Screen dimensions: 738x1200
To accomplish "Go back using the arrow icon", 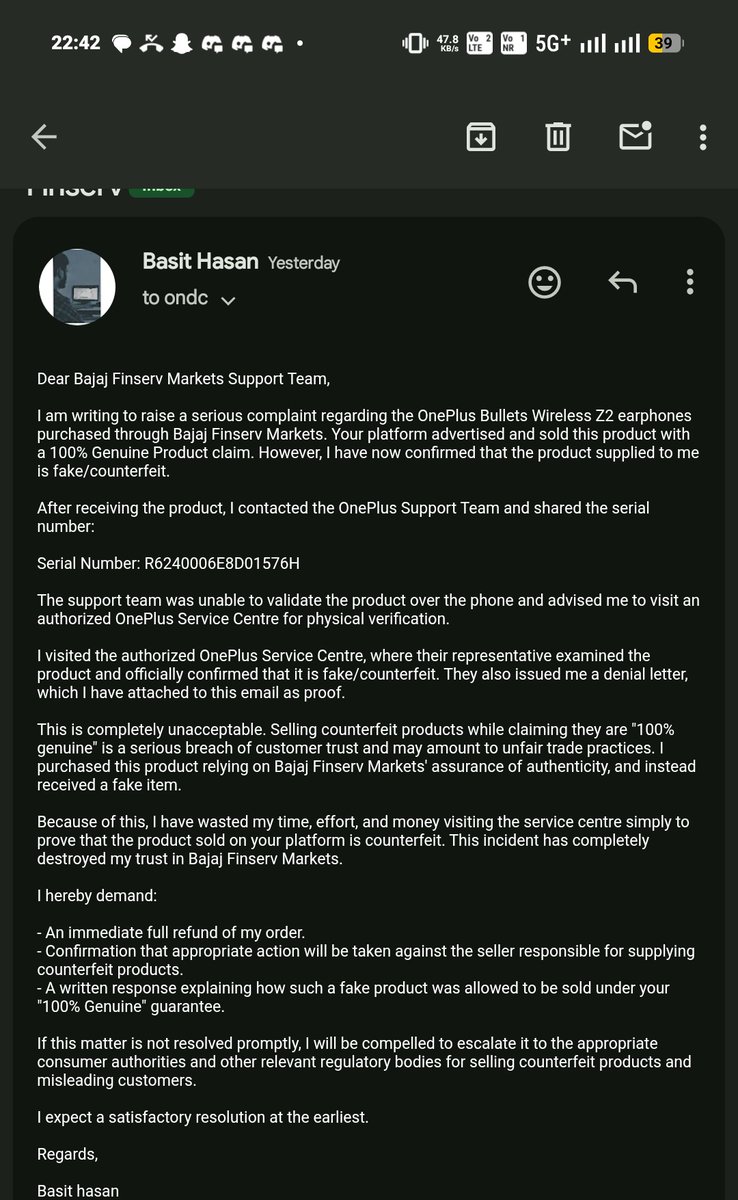I will click(x=44, y=137).
